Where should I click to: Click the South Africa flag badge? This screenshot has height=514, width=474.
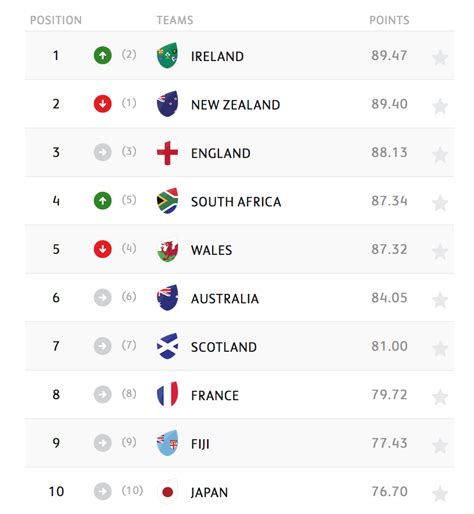click(167, 201)
